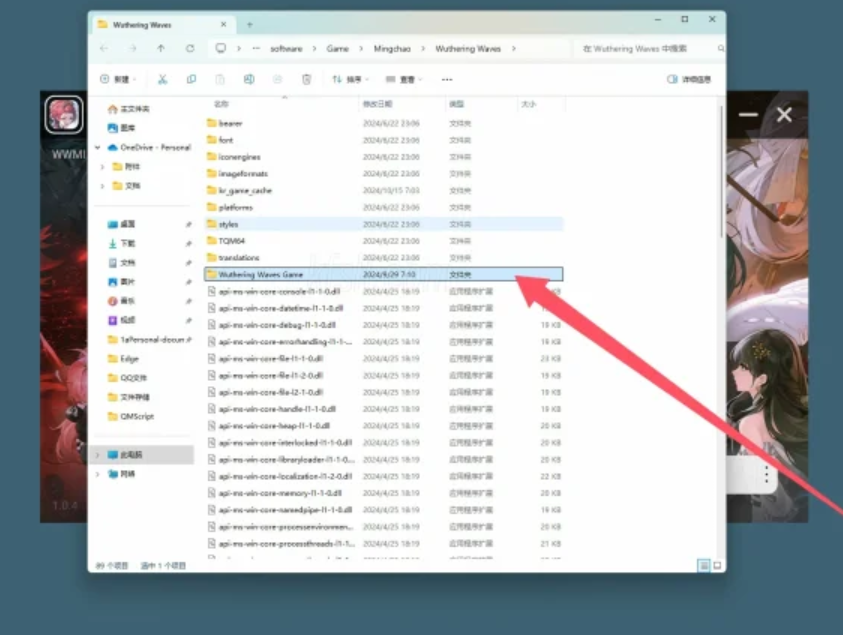The width and height of the screenshot is (843, 635).
Task: Click the Share icon on the toolbar
Action: coord(278,80)
